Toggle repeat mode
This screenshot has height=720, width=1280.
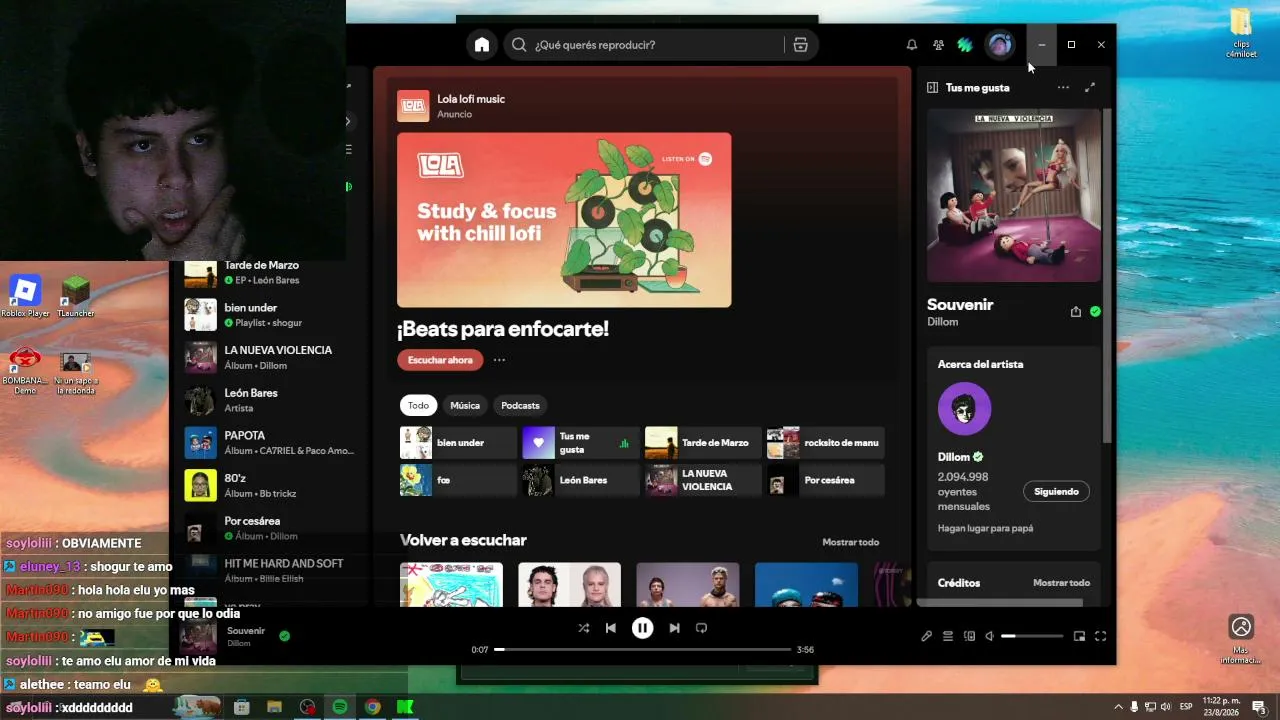pos(701,628)
